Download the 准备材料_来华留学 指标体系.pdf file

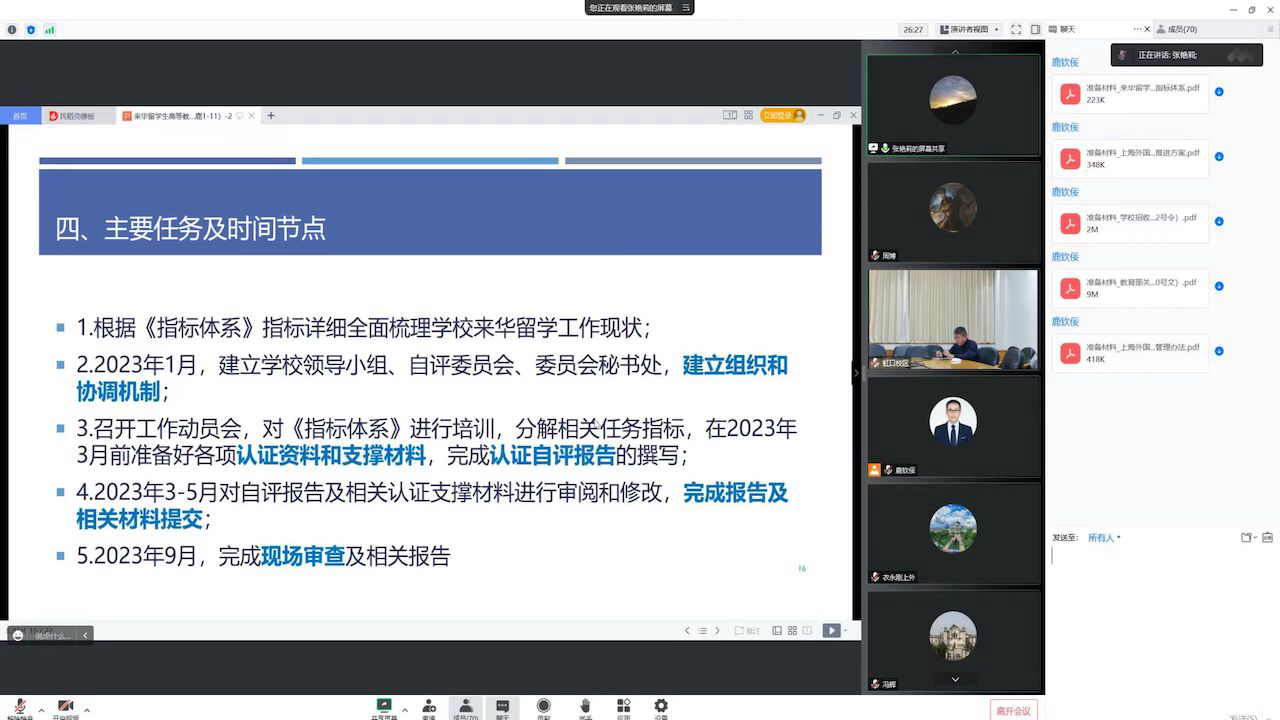click(1219, 92)
